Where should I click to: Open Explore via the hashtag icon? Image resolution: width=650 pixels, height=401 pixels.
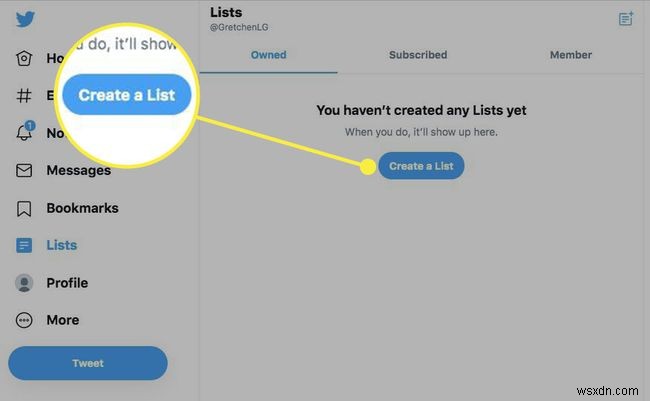coord(25,96)
